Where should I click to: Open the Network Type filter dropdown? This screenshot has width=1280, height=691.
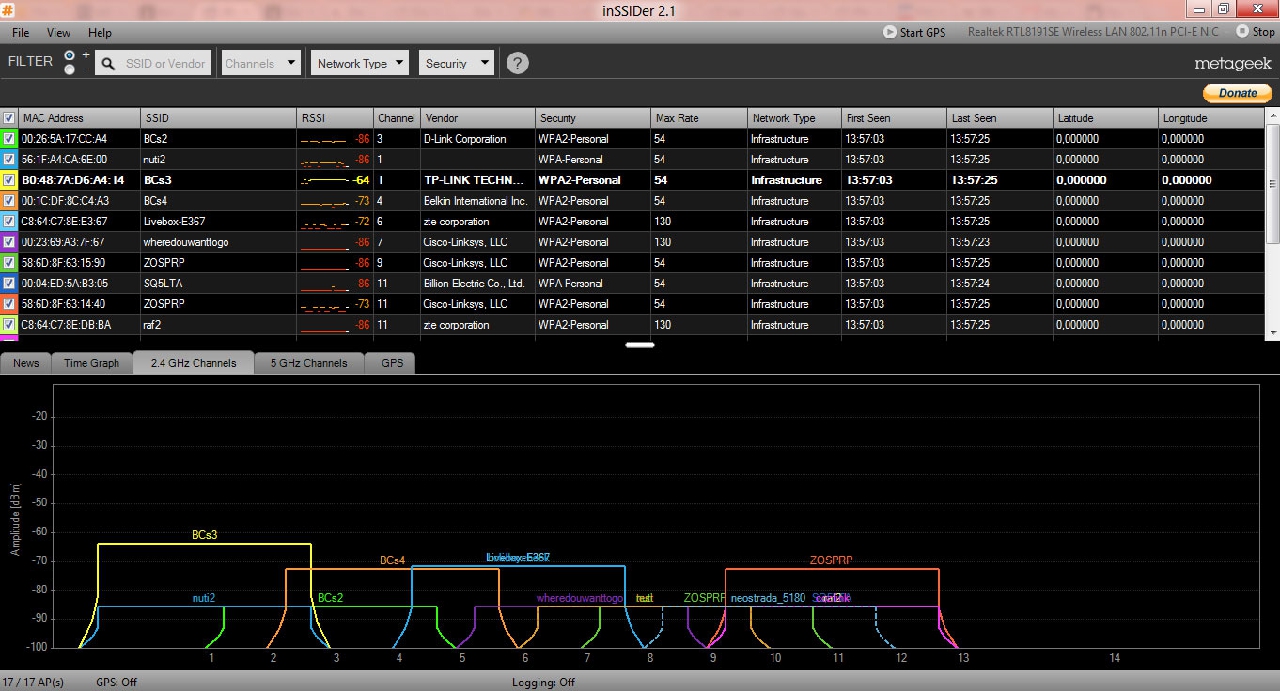359,63
